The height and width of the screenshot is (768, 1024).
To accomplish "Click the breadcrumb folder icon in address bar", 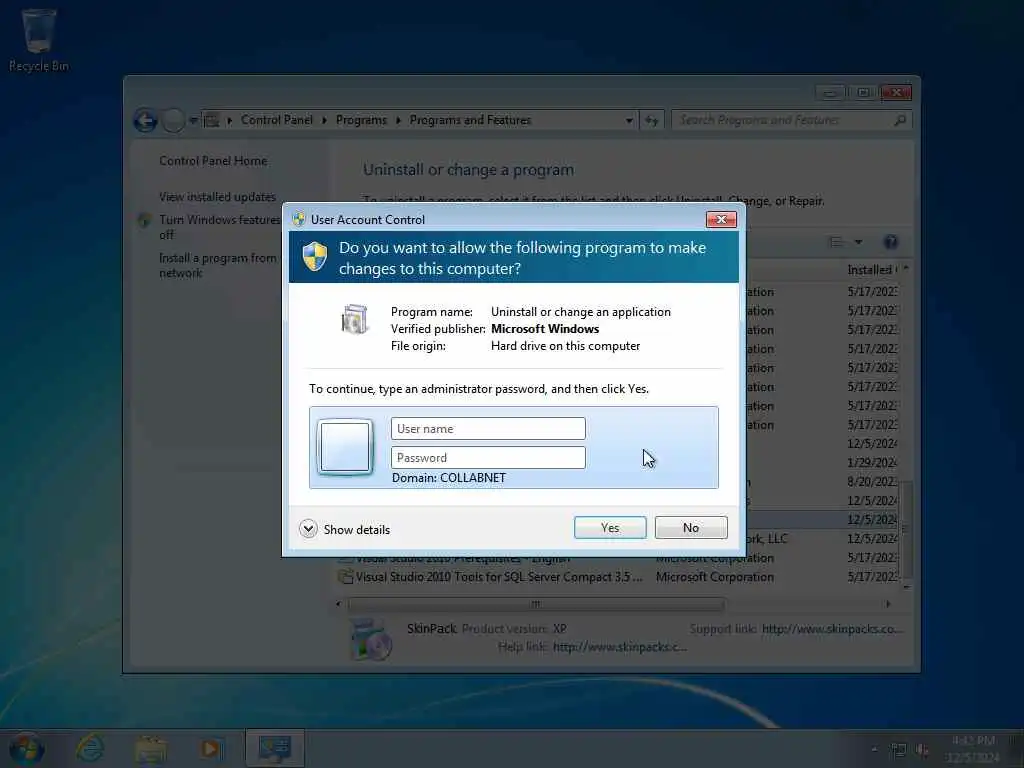I will (x=211, y=120).
